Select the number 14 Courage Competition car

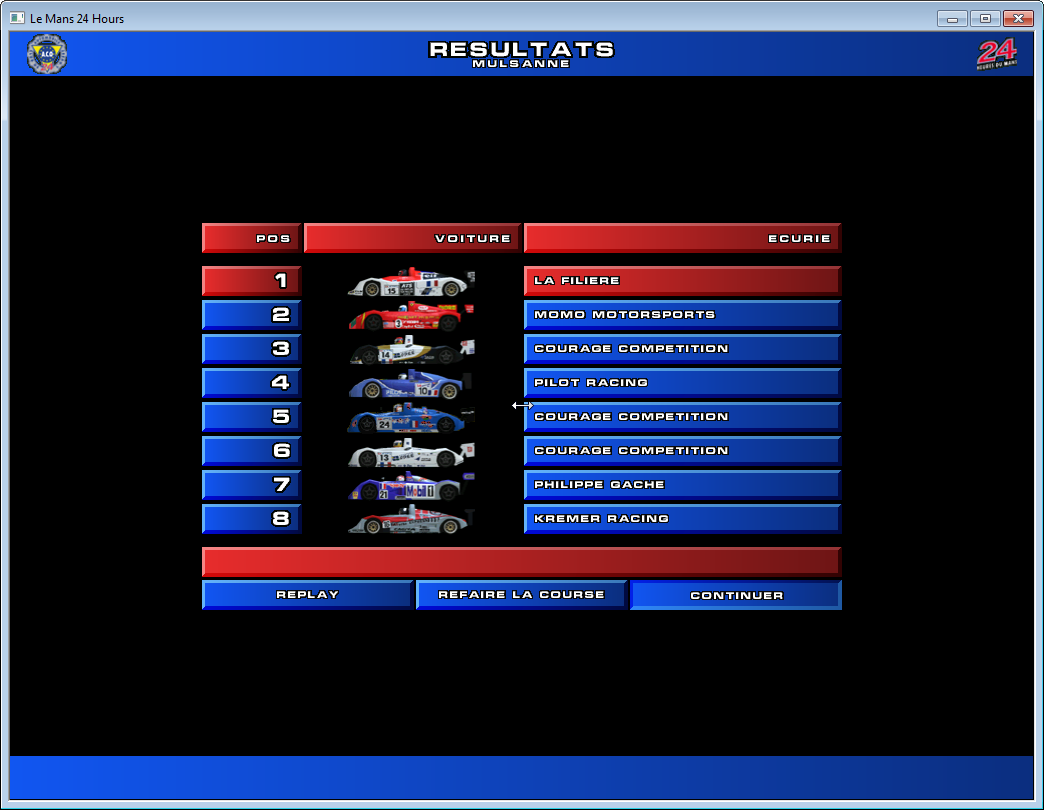[x=411, y=349]
